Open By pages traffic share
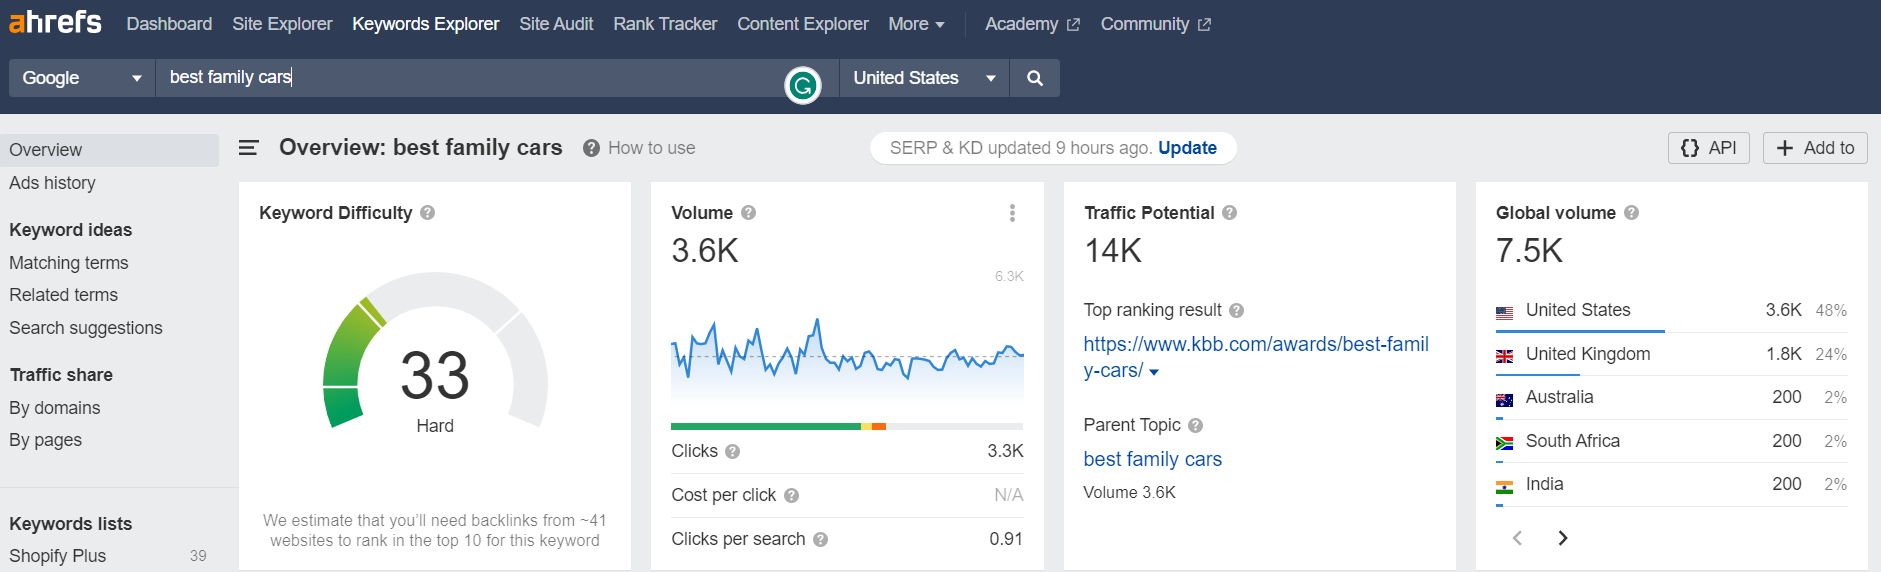1881x572 pixels. (x=45, y=440)
